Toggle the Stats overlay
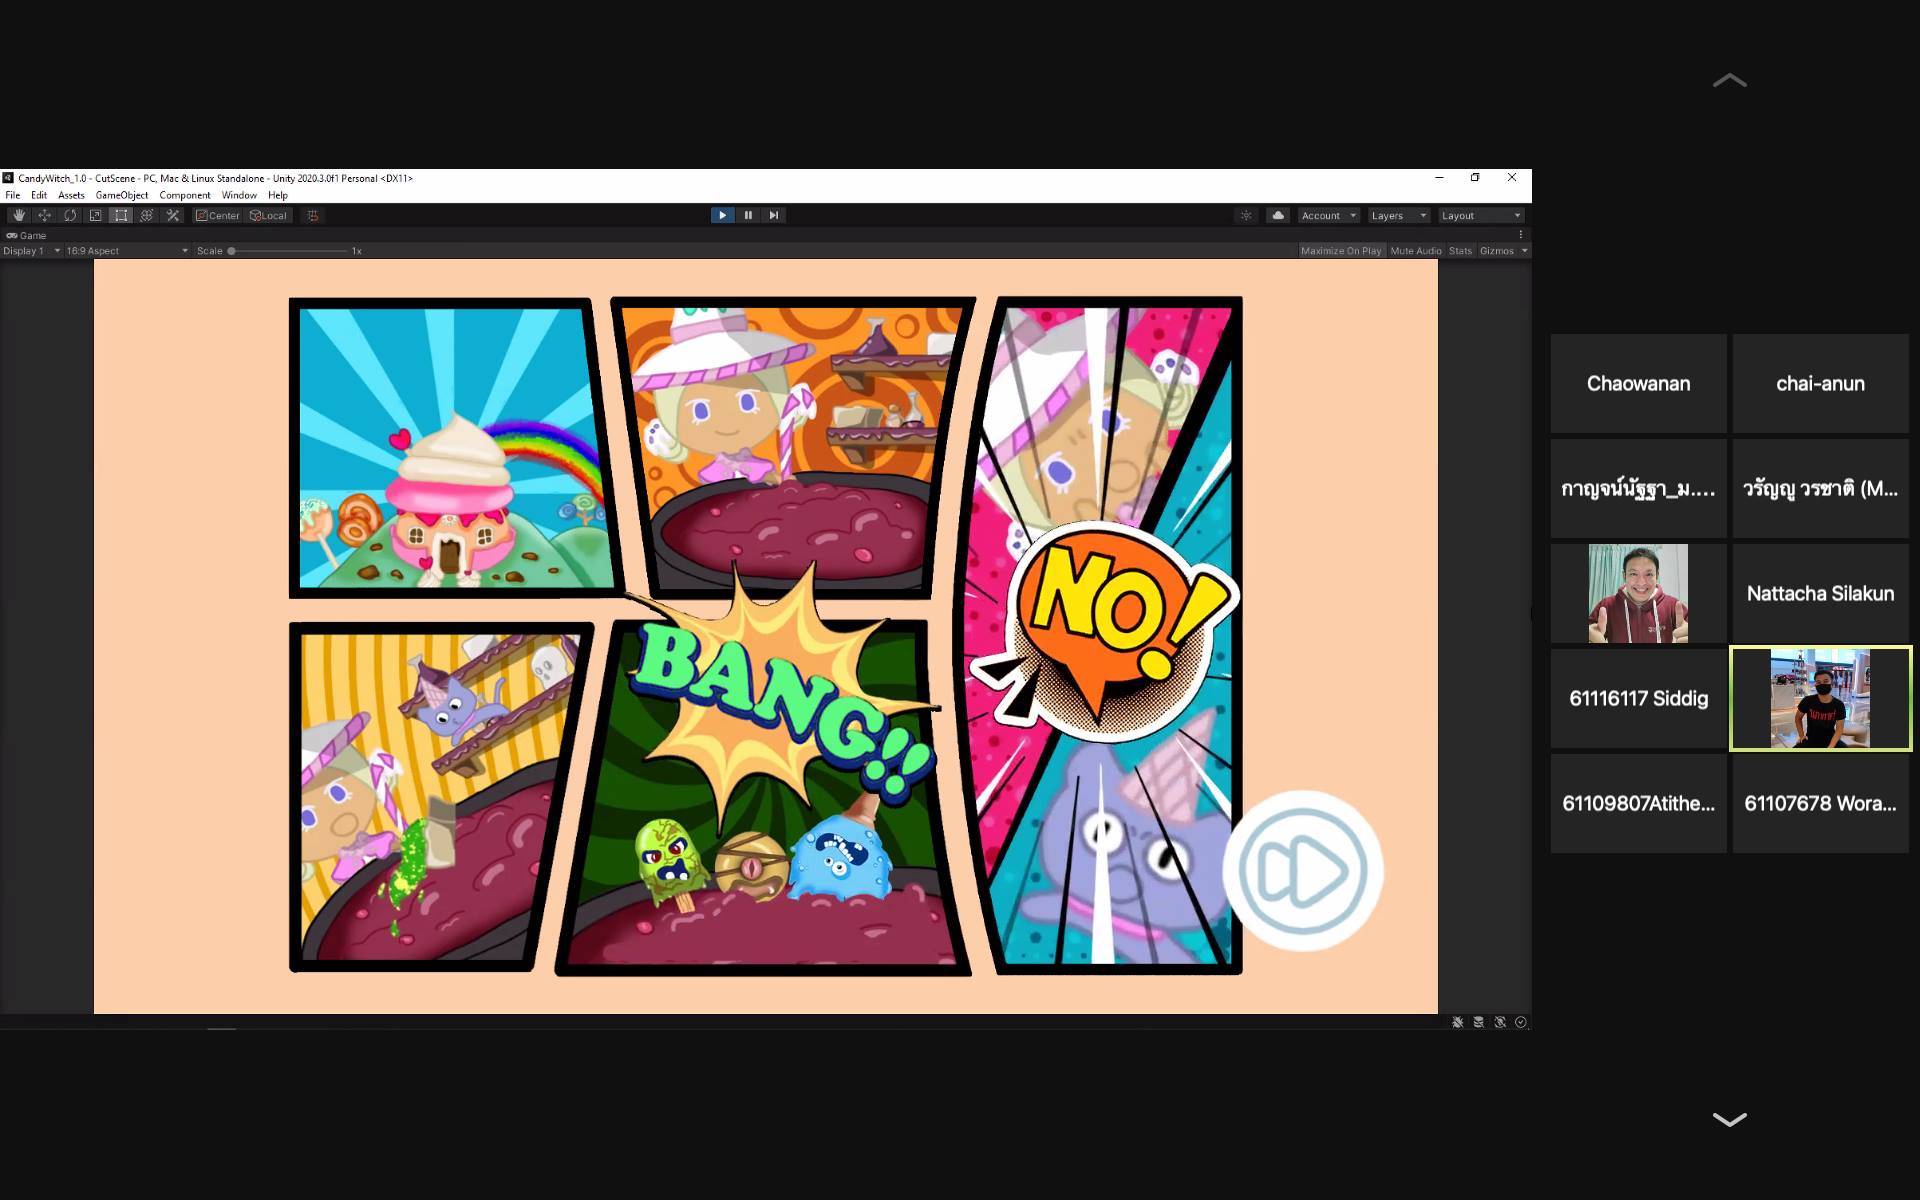The image size is (1920, 1200). point(1460,251)
